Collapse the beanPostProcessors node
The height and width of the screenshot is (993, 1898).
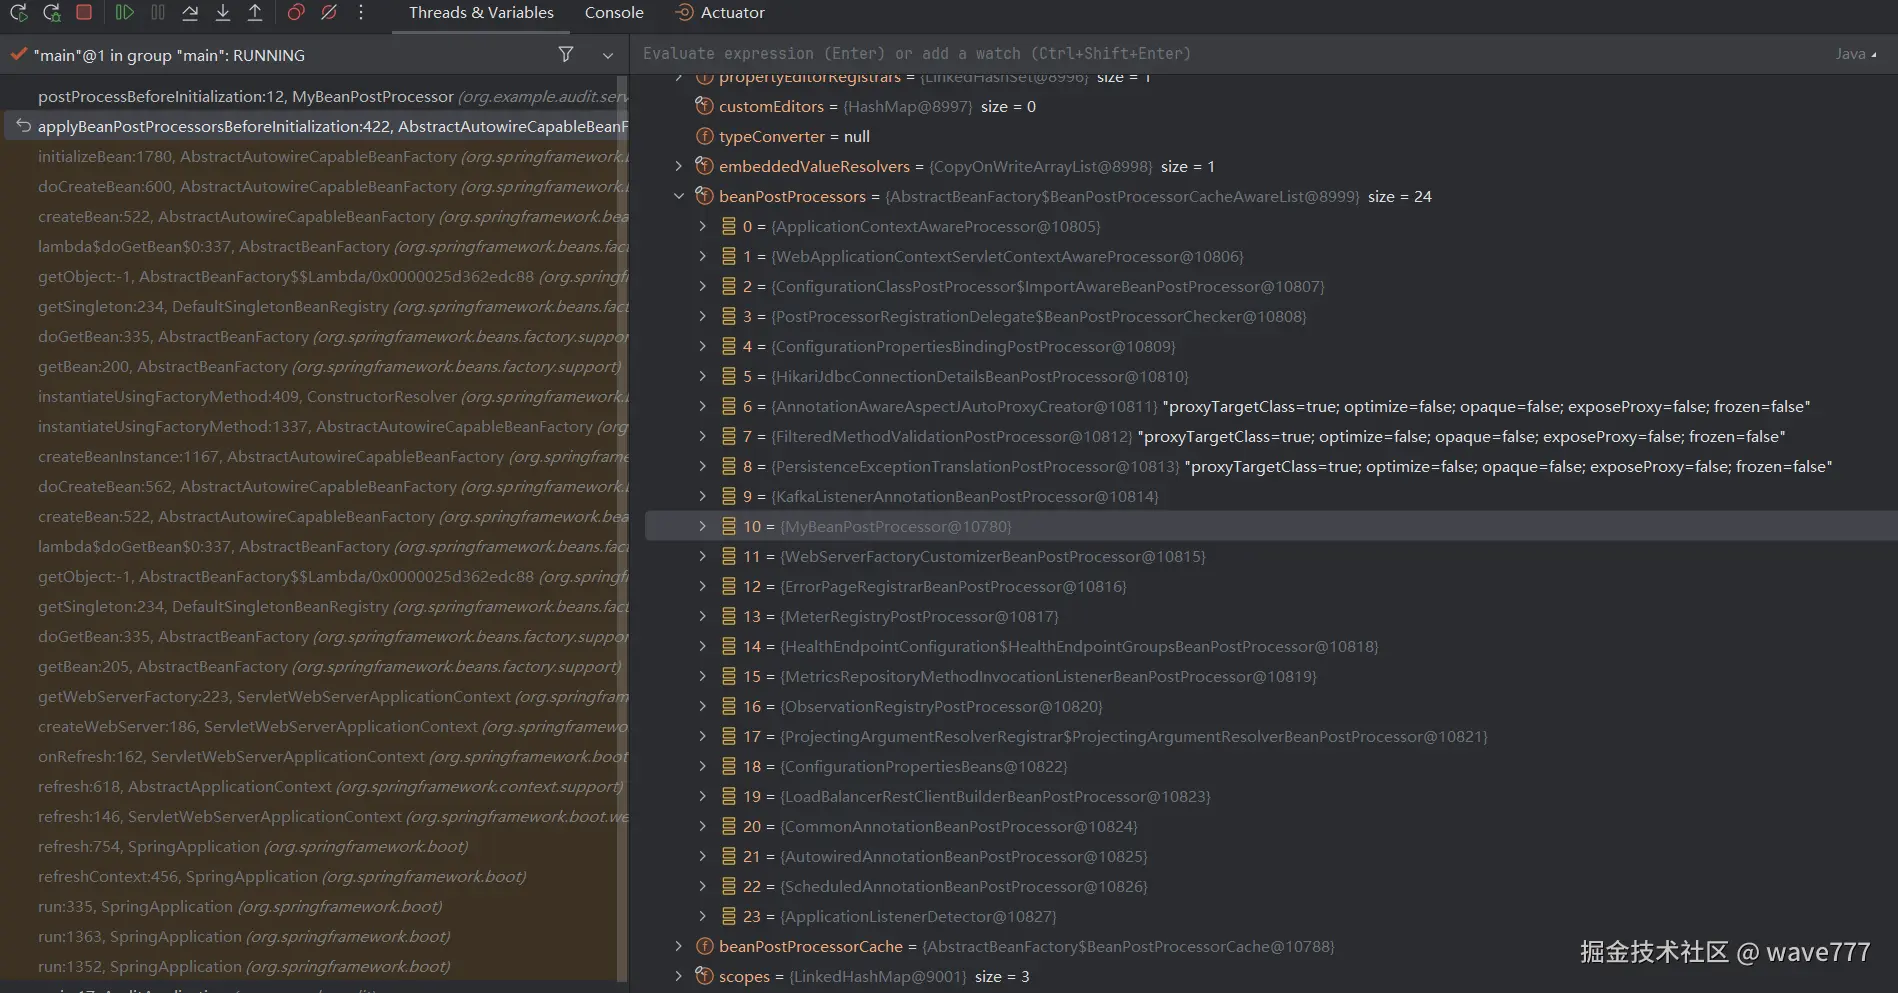pos(679,197)
